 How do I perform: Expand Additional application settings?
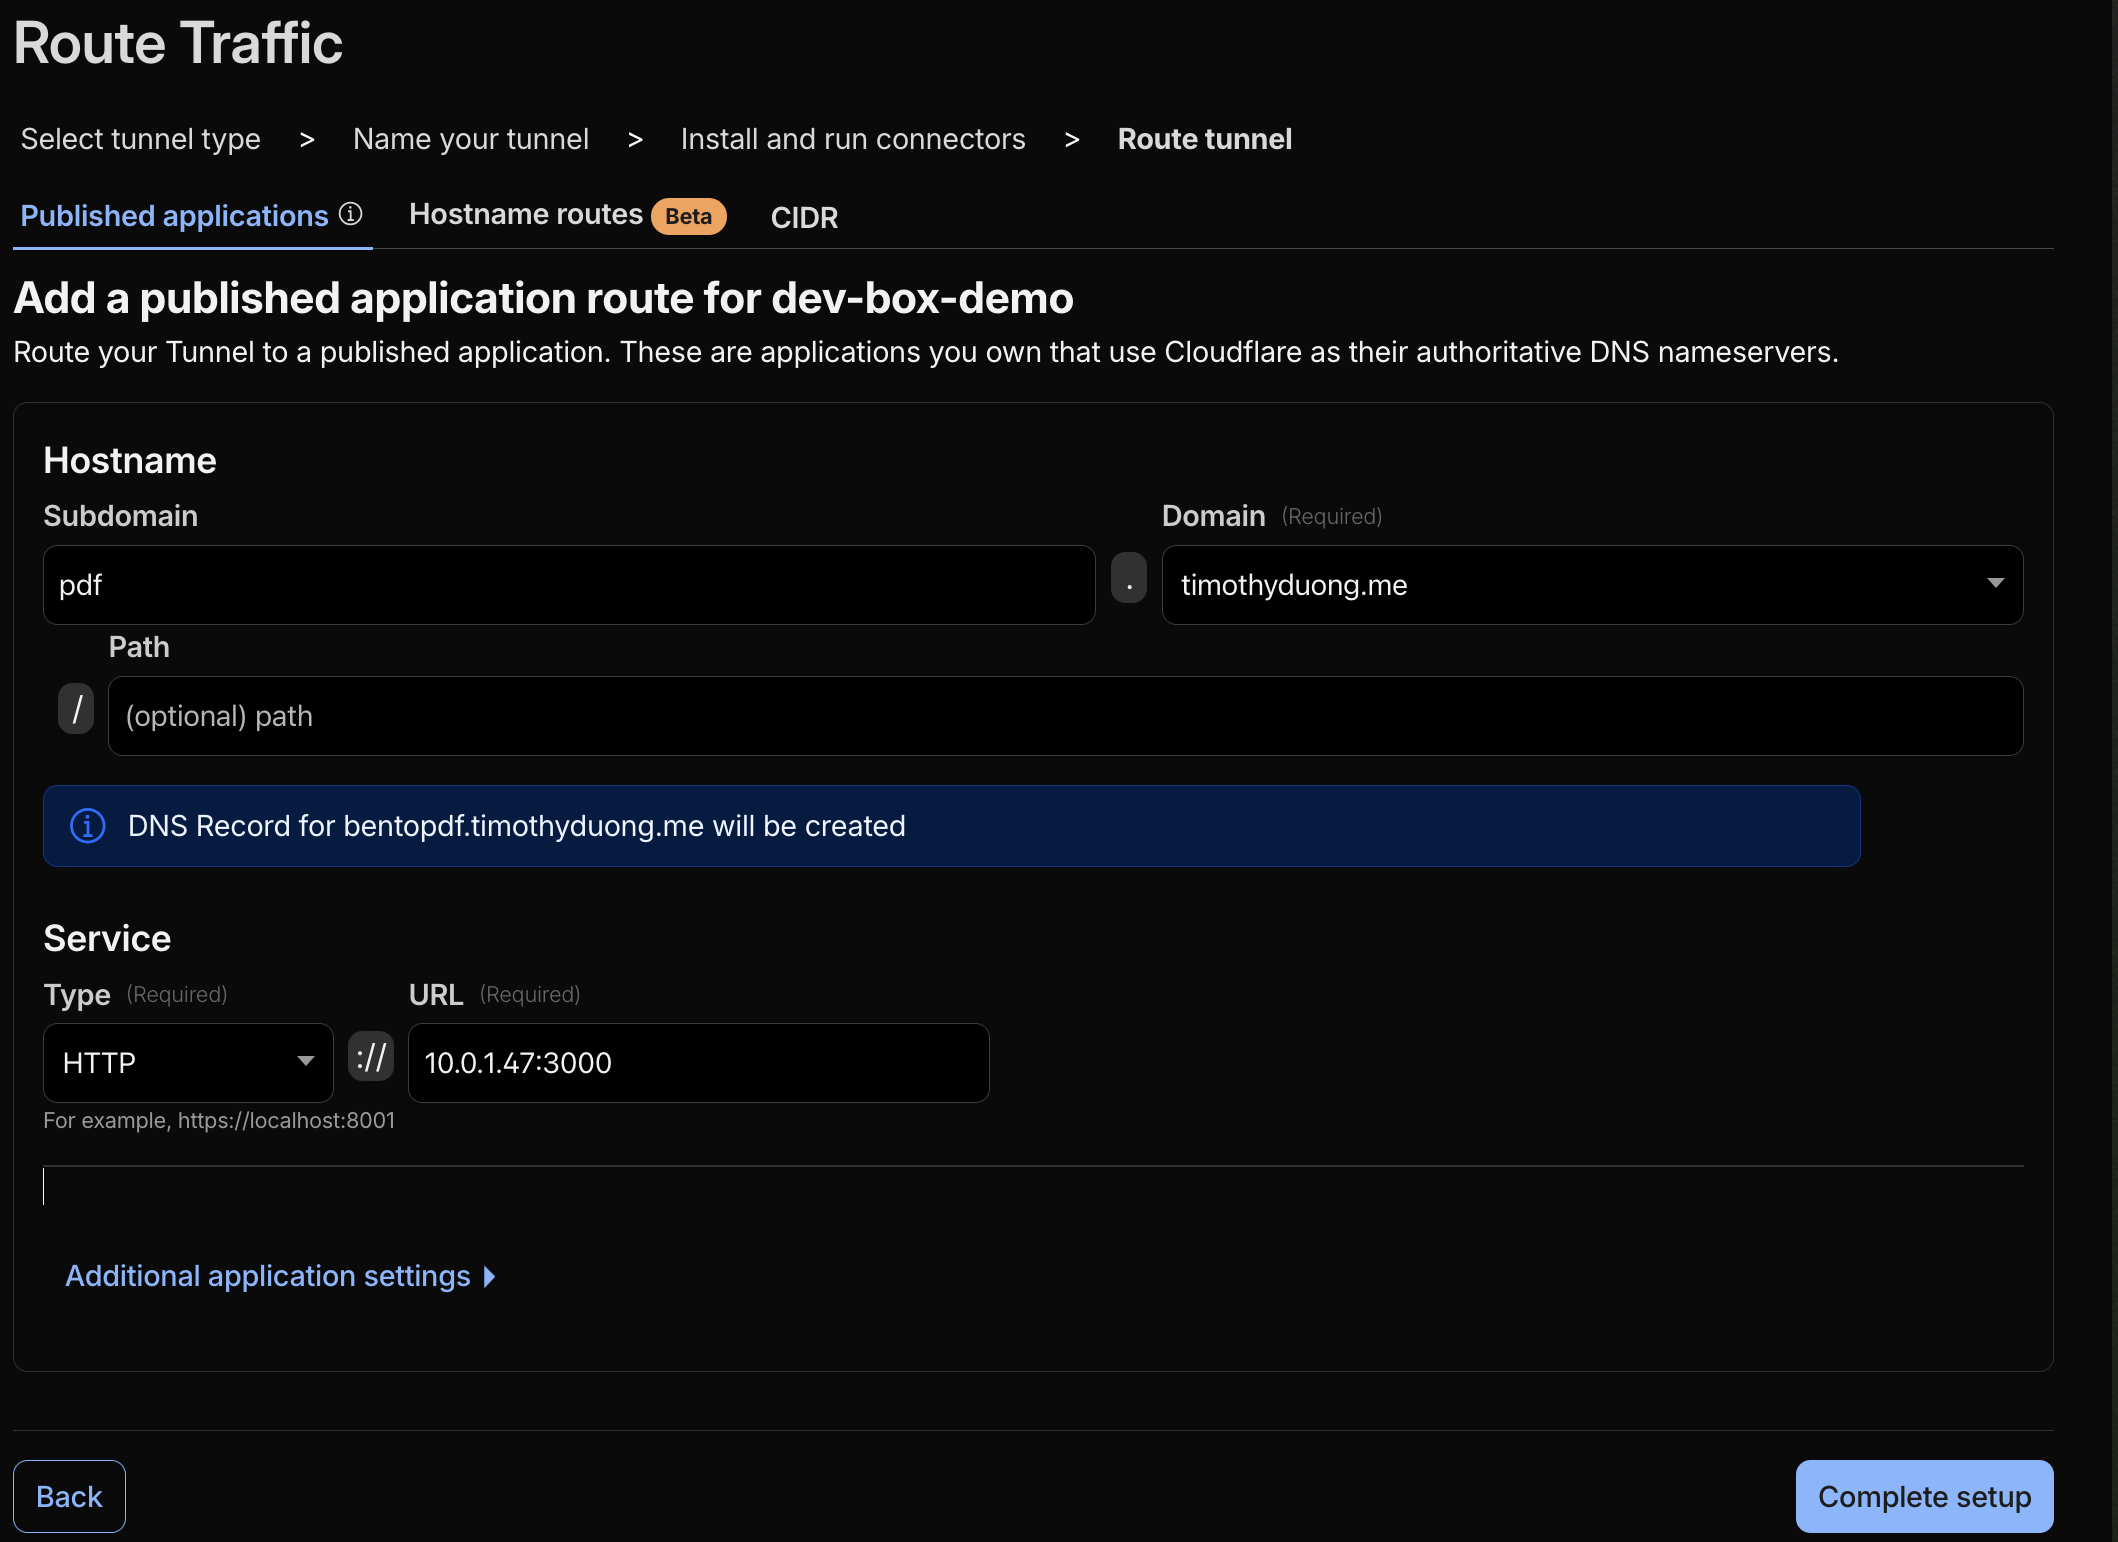(280, 1276)
